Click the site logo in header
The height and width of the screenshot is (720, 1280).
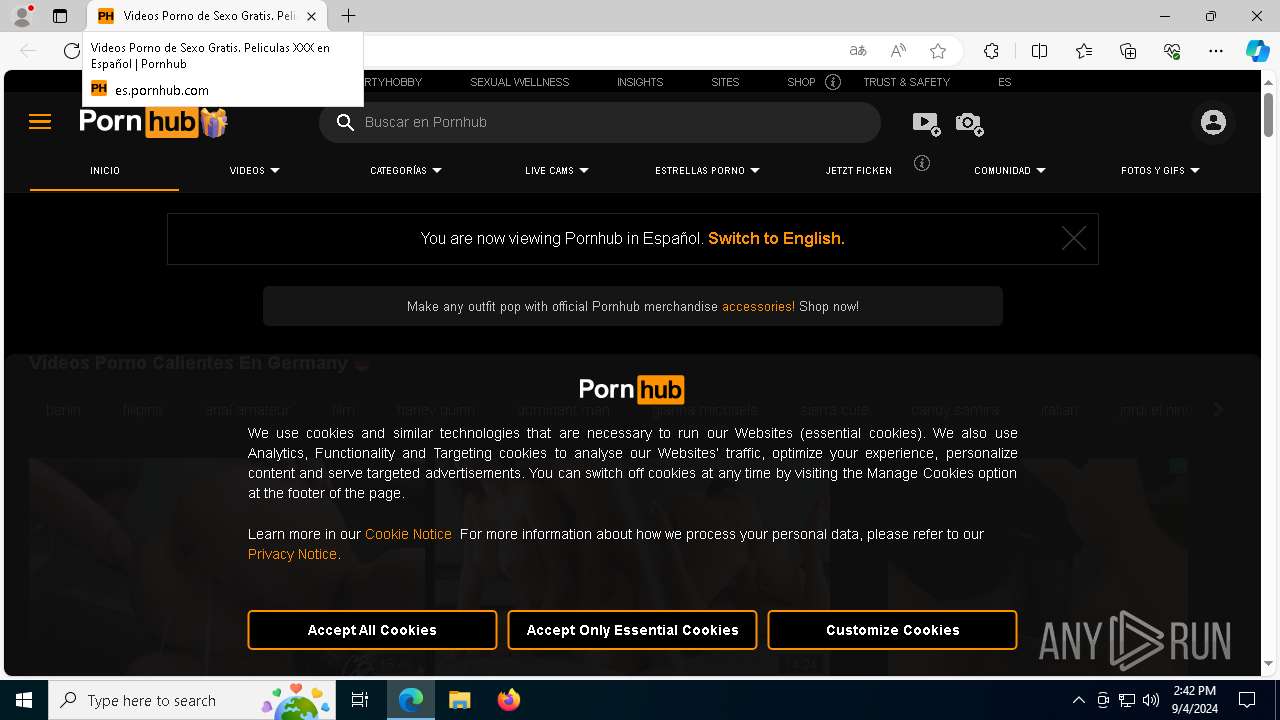(x=153, y=122)
